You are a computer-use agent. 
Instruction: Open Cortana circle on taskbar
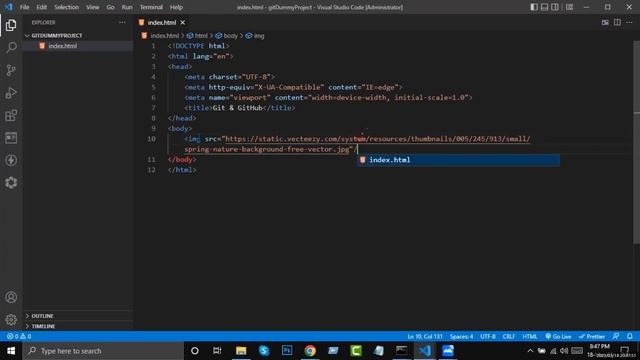point(195,351)
